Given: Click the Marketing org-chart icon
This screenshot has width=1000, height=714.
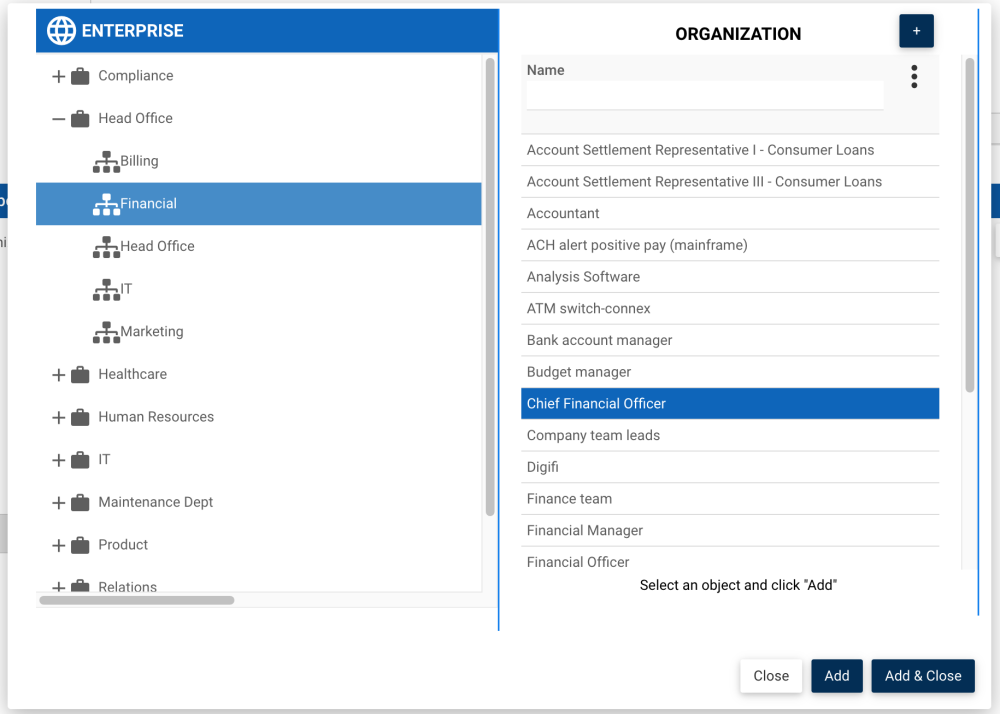Looking at the screenshot, I should 106,332.
